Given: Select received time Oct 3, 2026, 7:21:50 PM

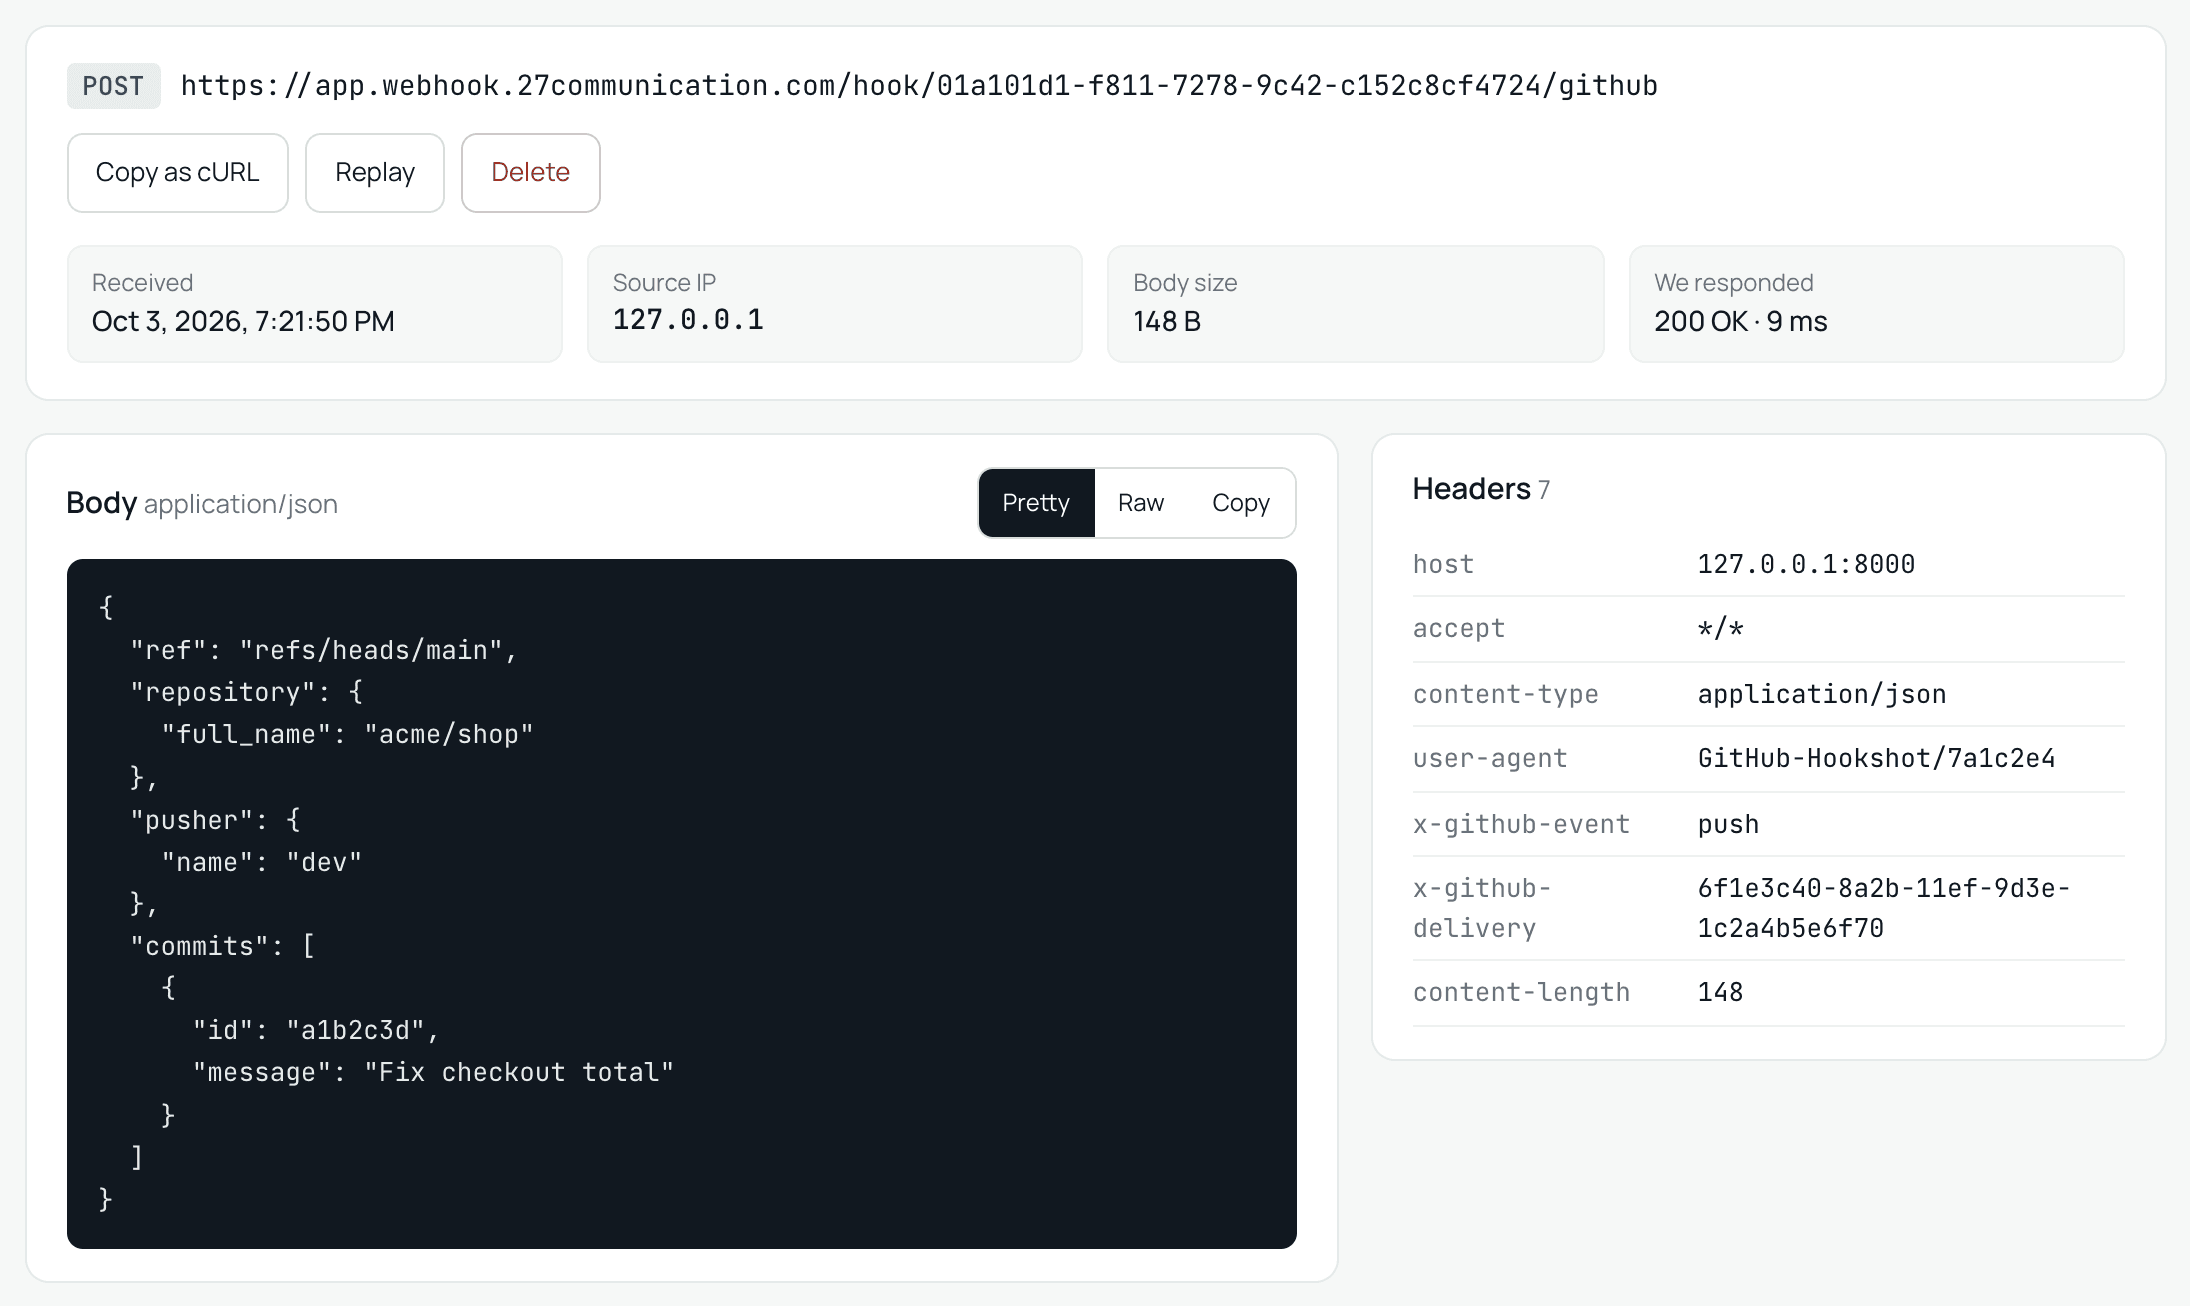Looking at the screenshot, I should tap(243, 321).
